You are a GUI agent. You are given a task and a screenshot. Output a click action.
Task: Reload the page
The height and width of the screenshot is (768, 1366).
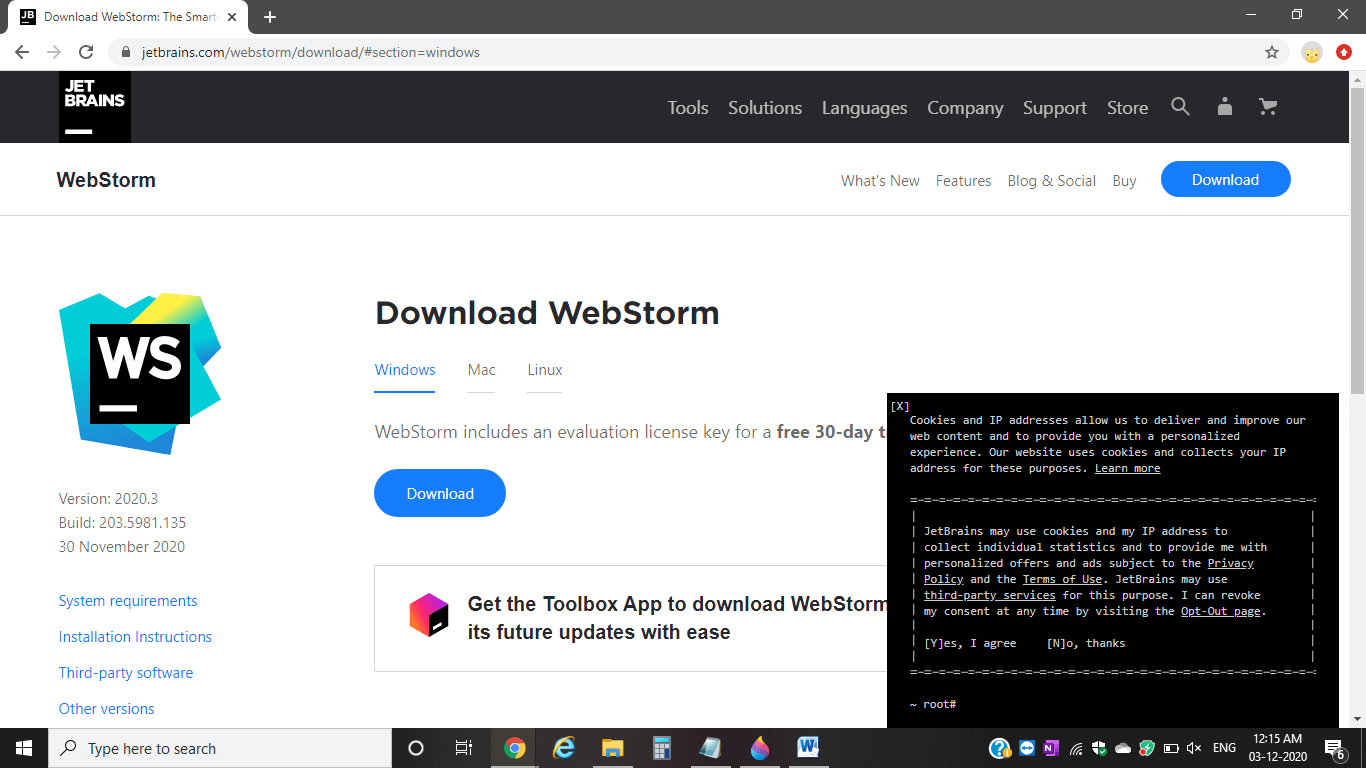point(86,52)
